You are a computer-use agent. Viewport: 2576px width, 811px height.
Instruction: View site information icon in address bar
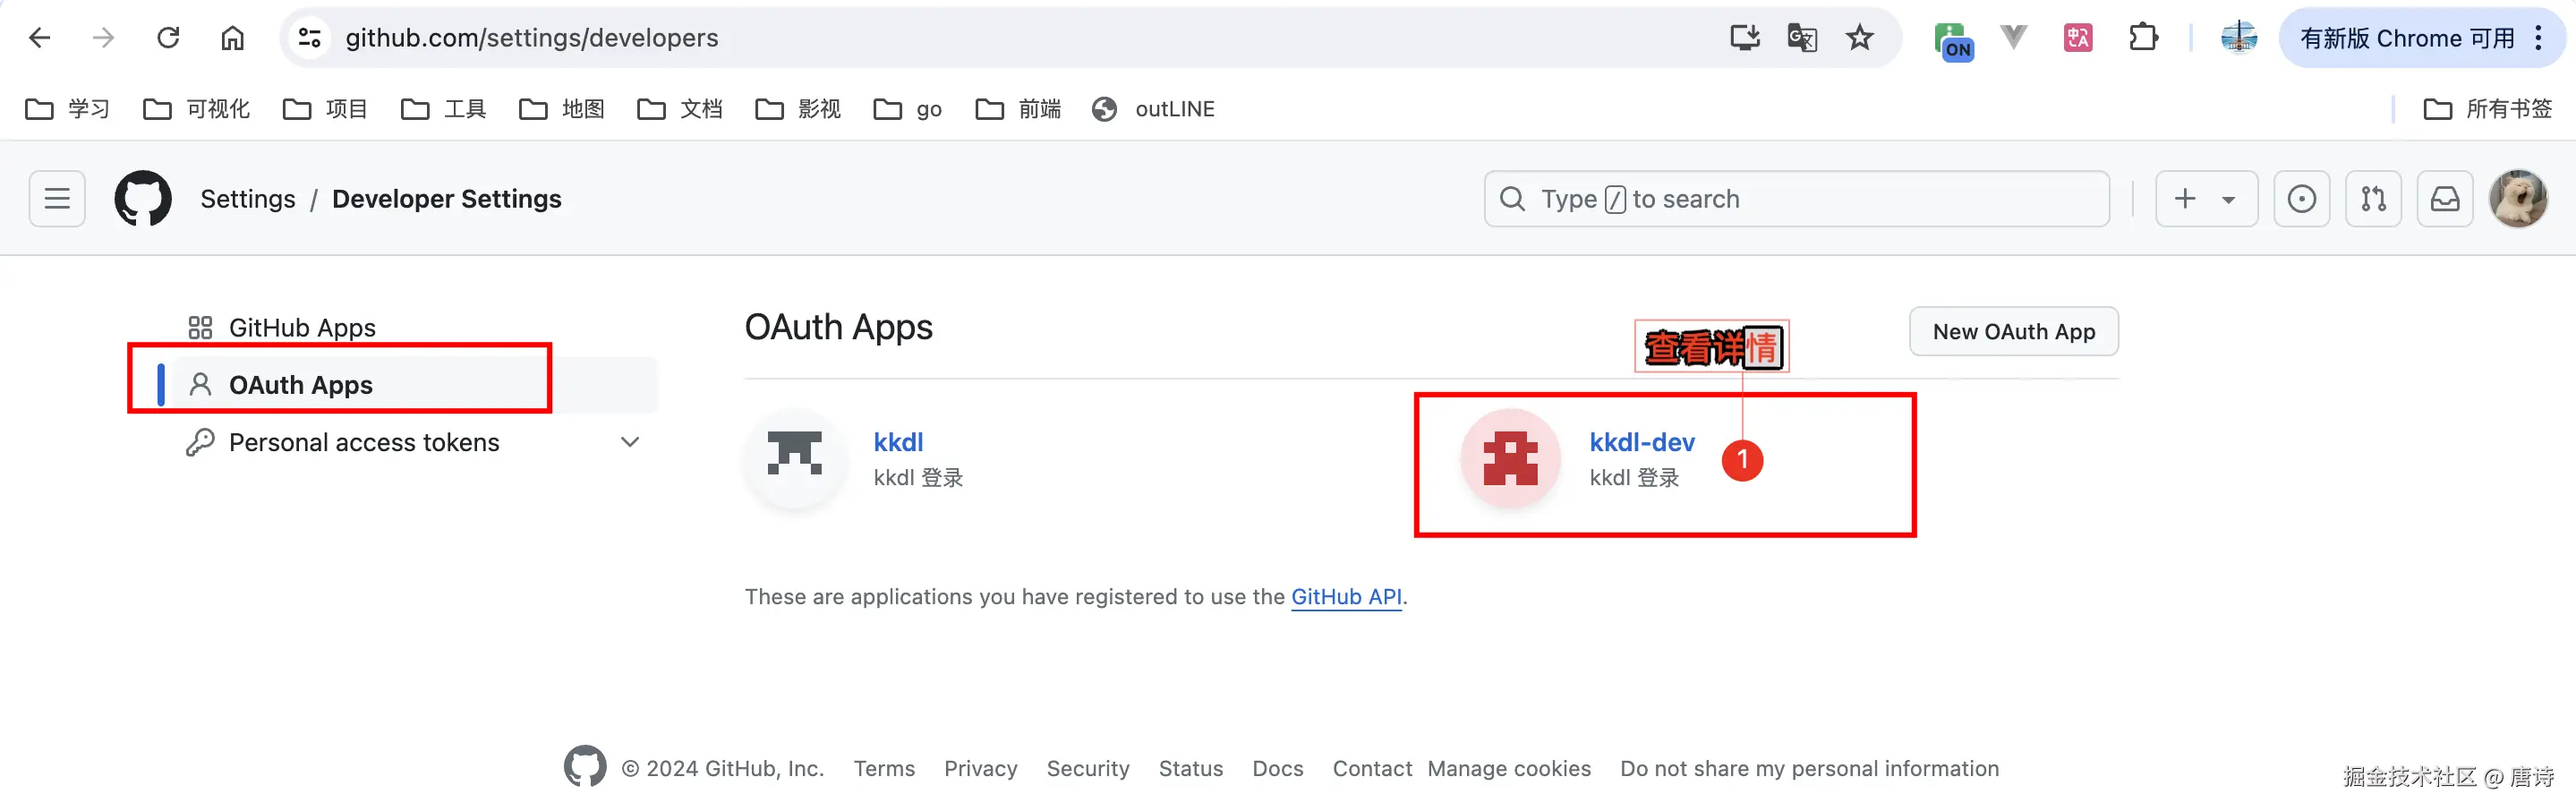coord(309,38)
